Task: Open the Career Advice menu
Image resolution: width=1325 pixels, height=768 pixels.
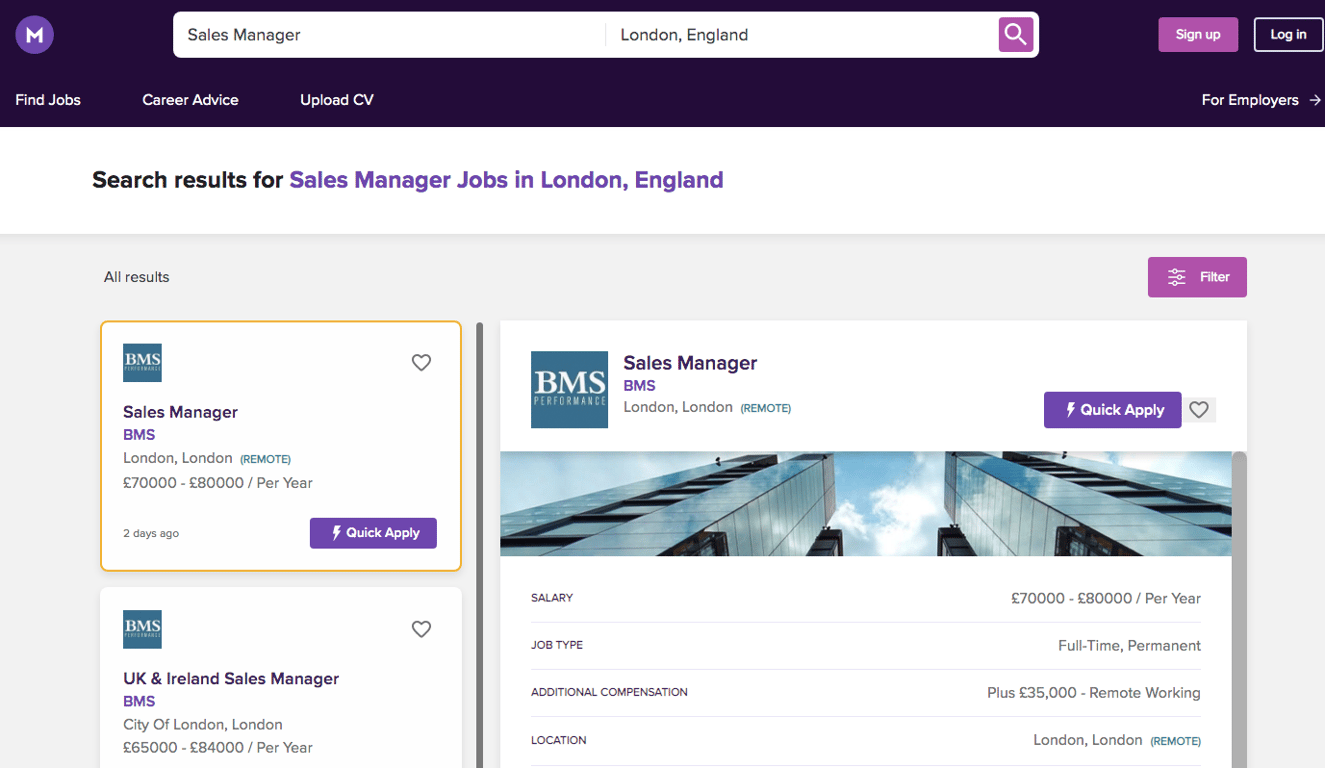Action: click(190, 100)
